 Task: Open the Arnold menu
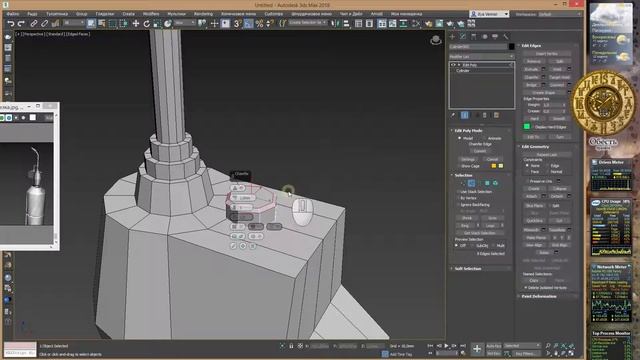(x=376, y=14)
